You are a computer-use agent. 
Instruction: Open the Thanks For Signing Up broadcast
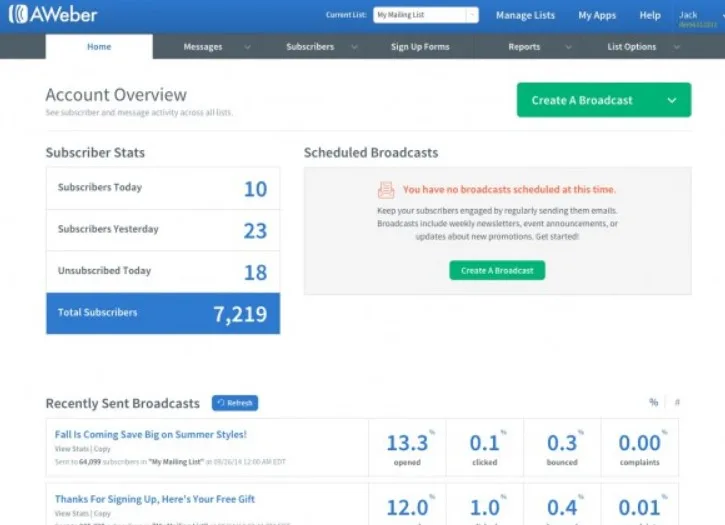coord(155,499)
